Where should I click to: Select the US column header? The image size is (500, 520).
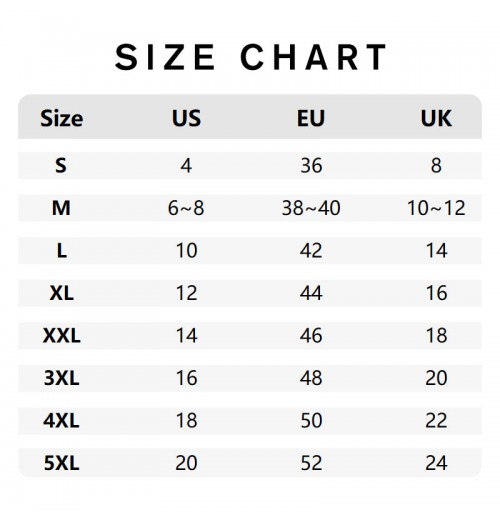pyautogui.click(x=186, y=118)
